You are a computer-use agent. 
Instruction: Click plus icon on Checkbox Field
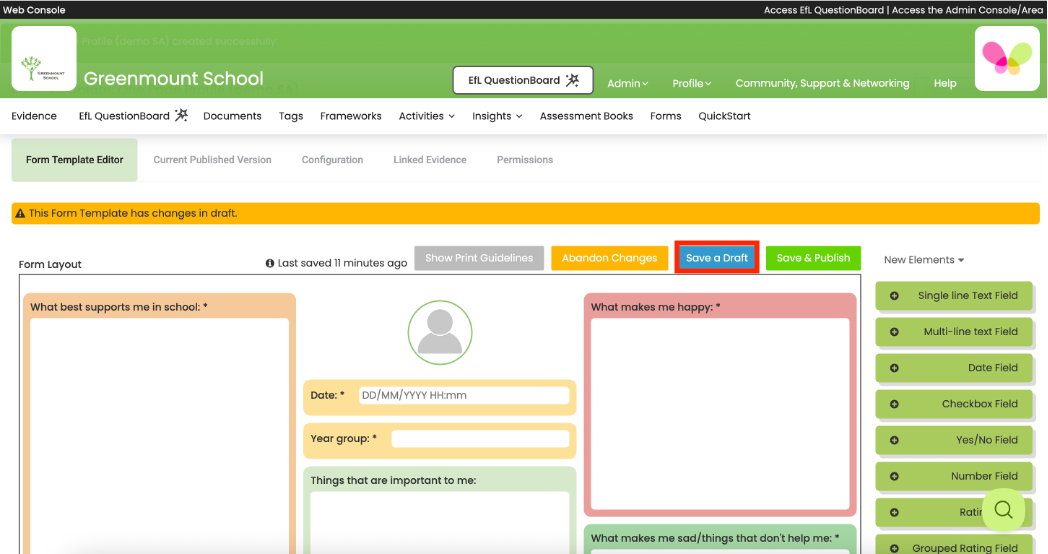(894, 404)
